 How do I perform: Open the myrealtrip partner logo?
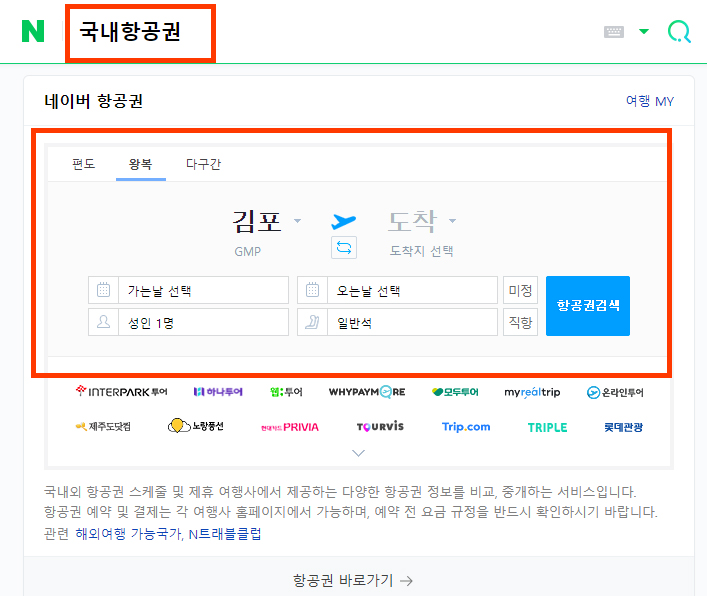[x=533, y=392]
